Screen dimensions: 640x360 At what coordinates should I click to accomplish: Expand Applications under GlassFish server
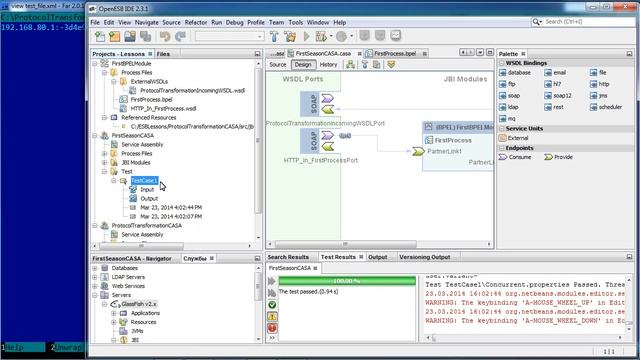coord(114,313)
